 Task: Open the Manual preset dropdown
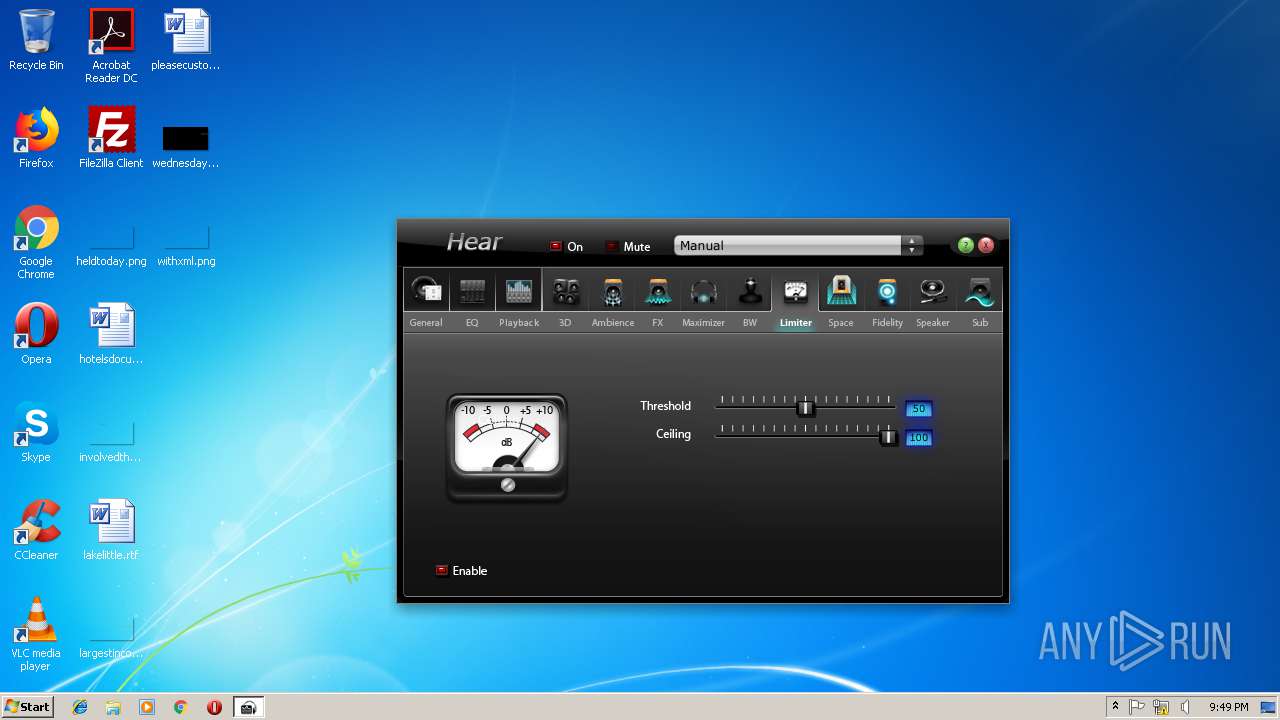(798, 245)
